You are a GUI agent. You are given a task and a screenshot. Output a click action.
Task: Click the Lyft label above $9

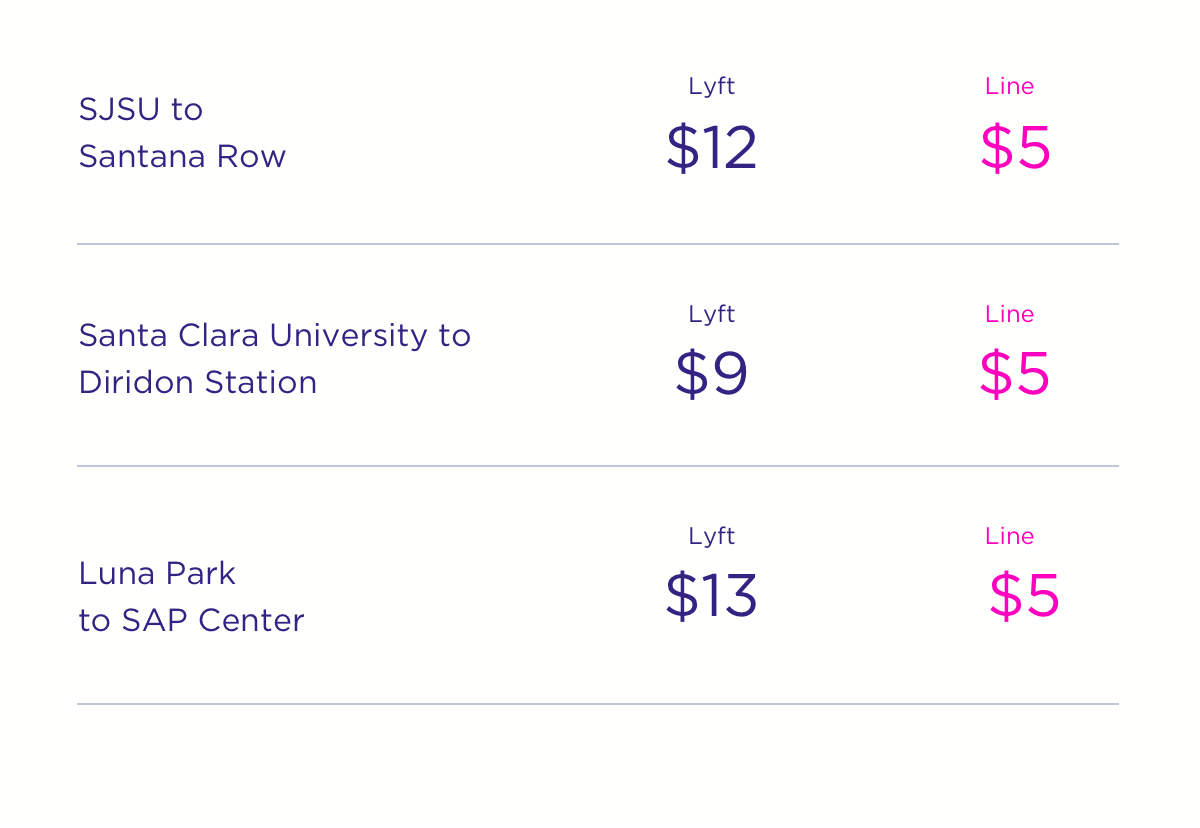click(x=711, y=315)
